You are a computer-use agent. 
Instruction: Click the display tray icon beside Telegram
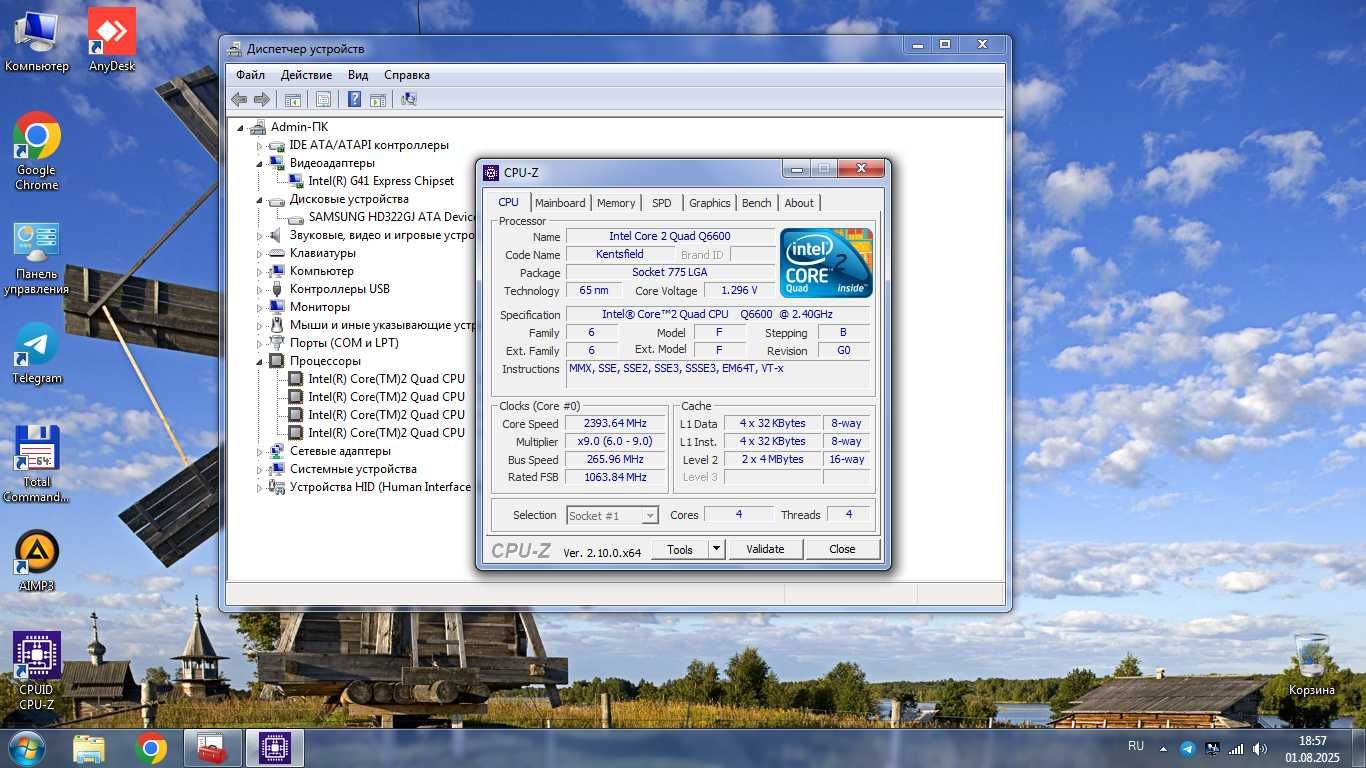1212,748
